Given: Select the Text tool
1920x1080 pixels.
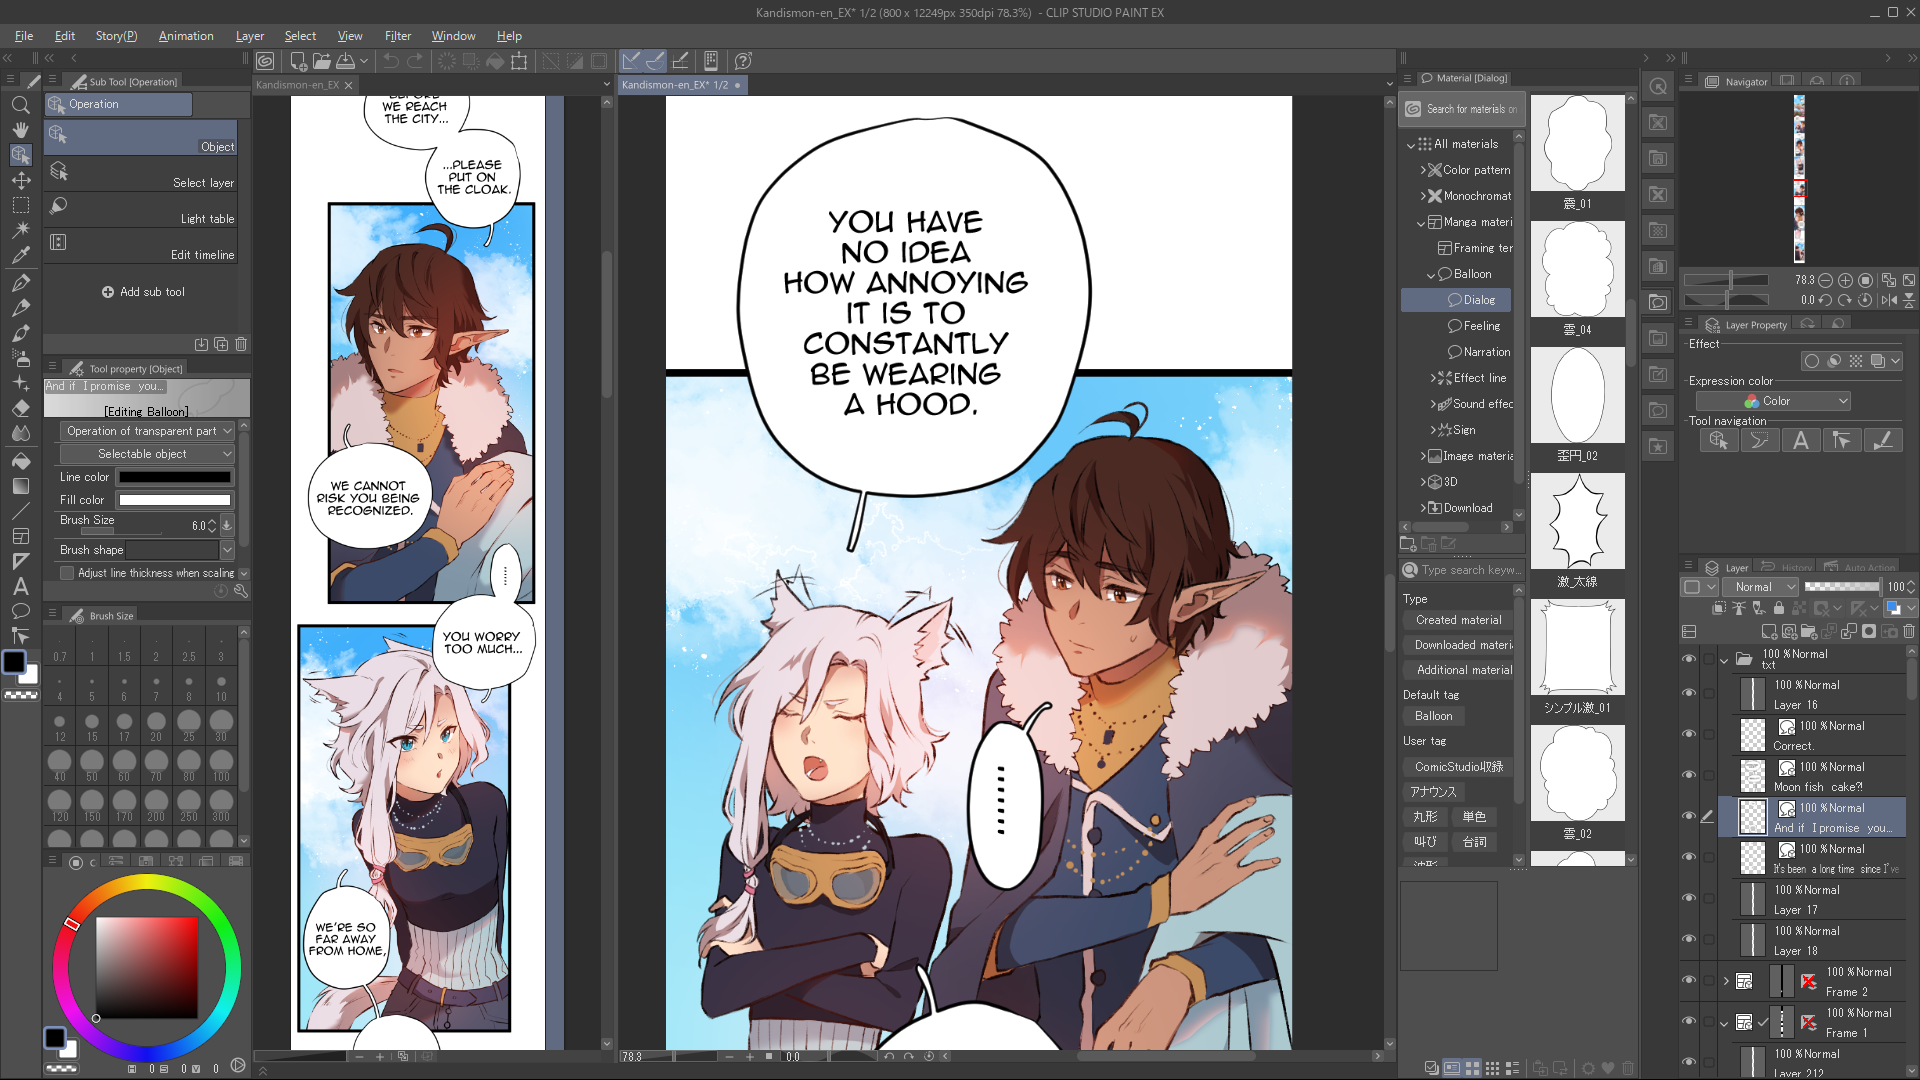Looking at the screenshot, I should 20,587.
